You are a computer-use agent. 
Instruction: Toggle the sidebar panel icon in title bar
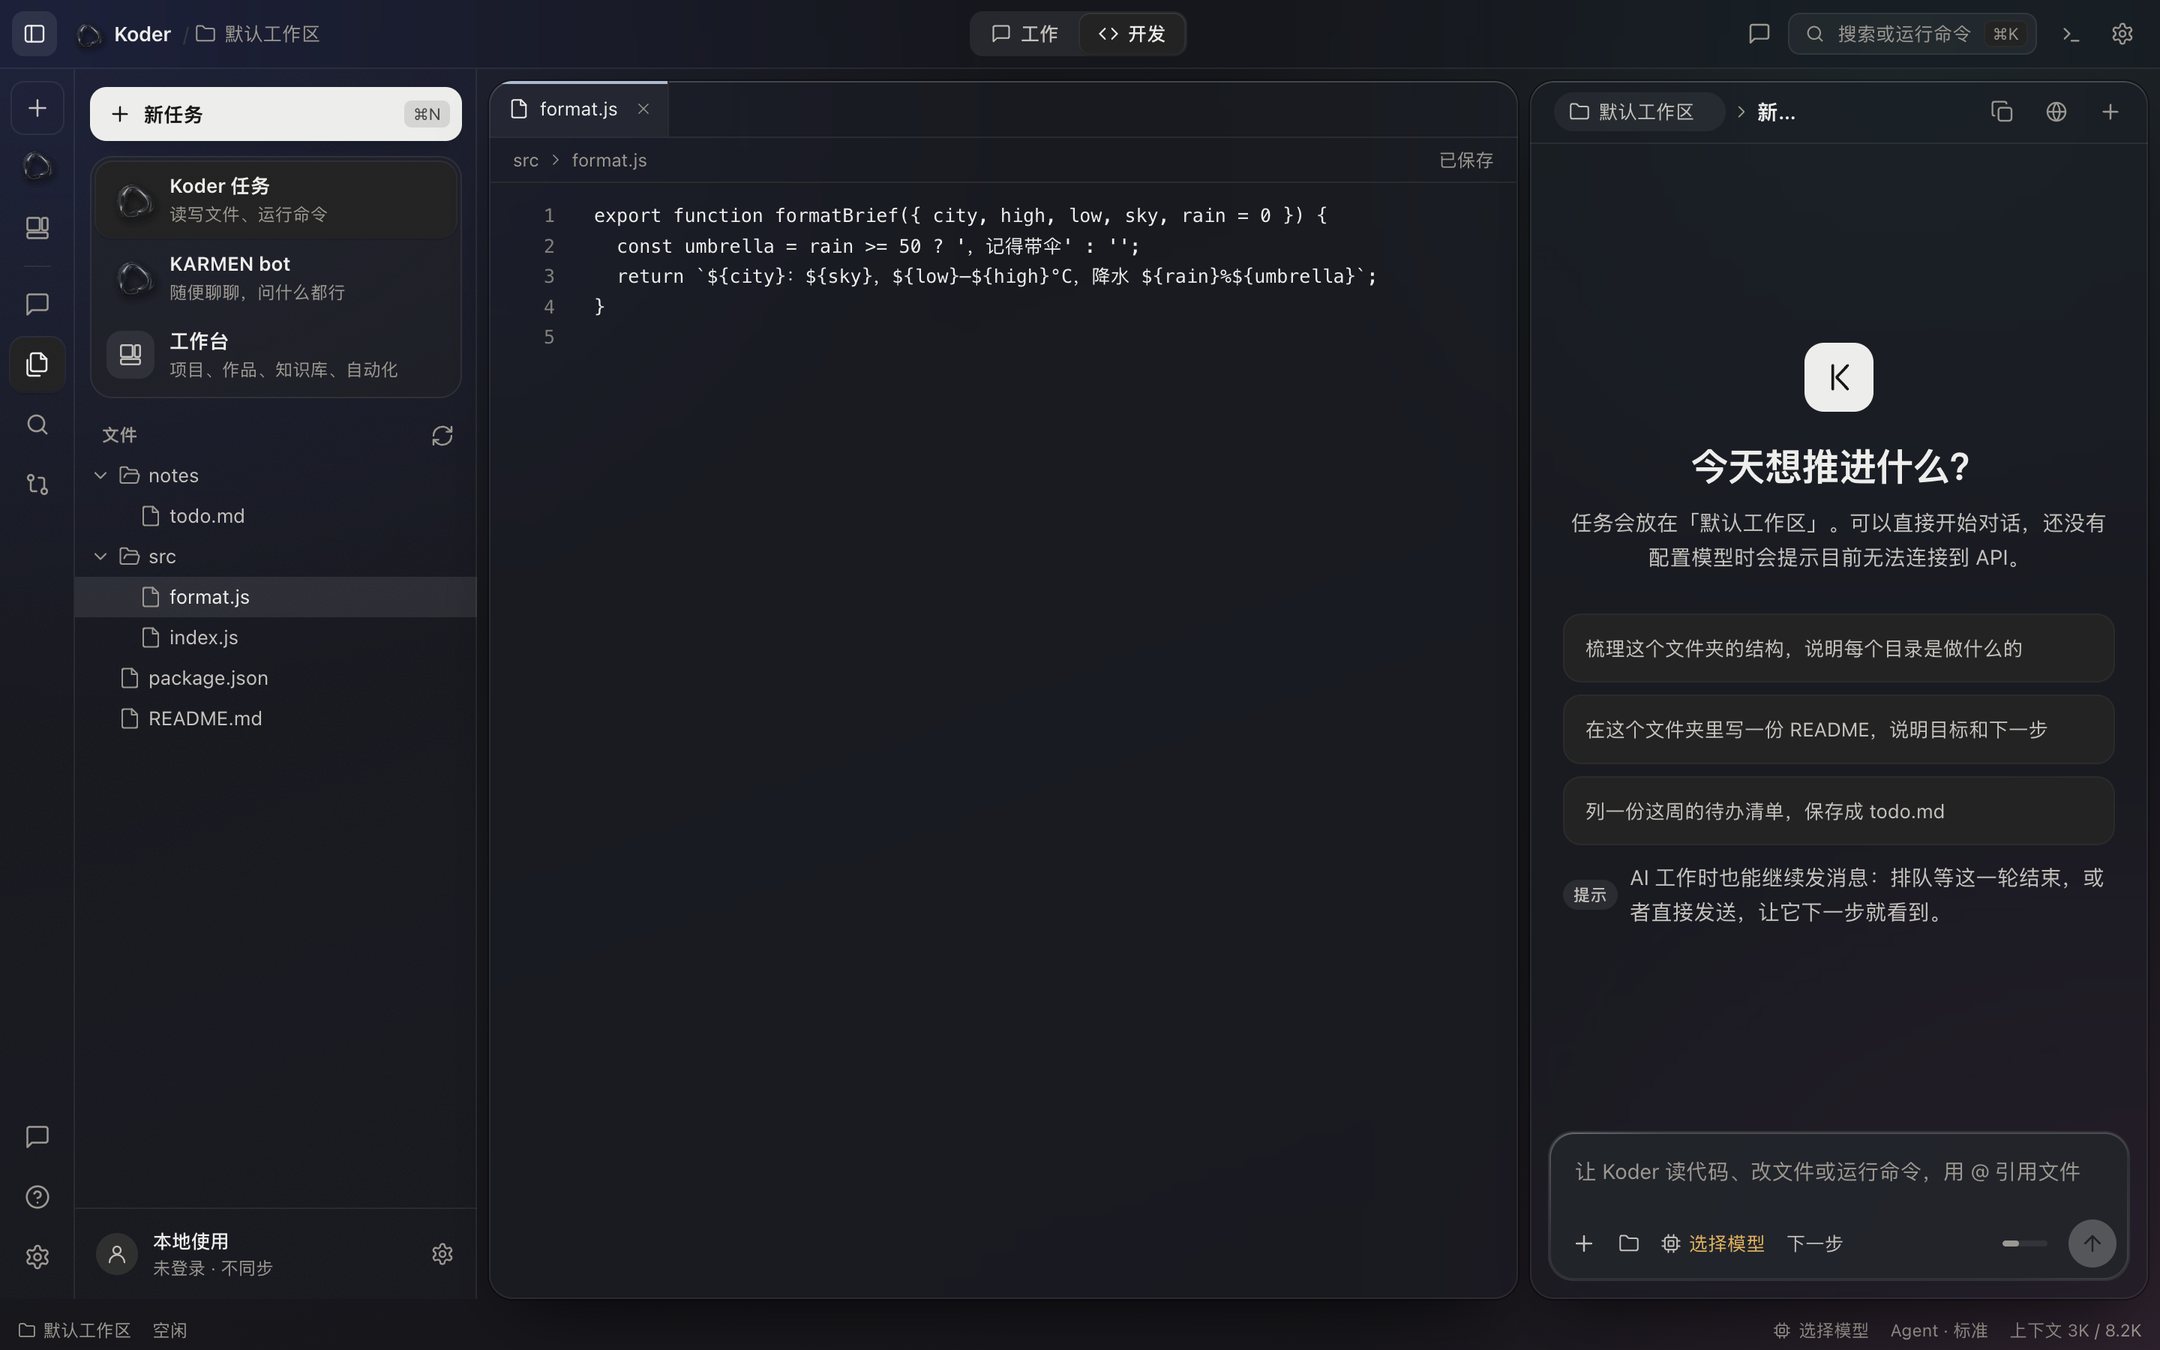click(34, 33)
